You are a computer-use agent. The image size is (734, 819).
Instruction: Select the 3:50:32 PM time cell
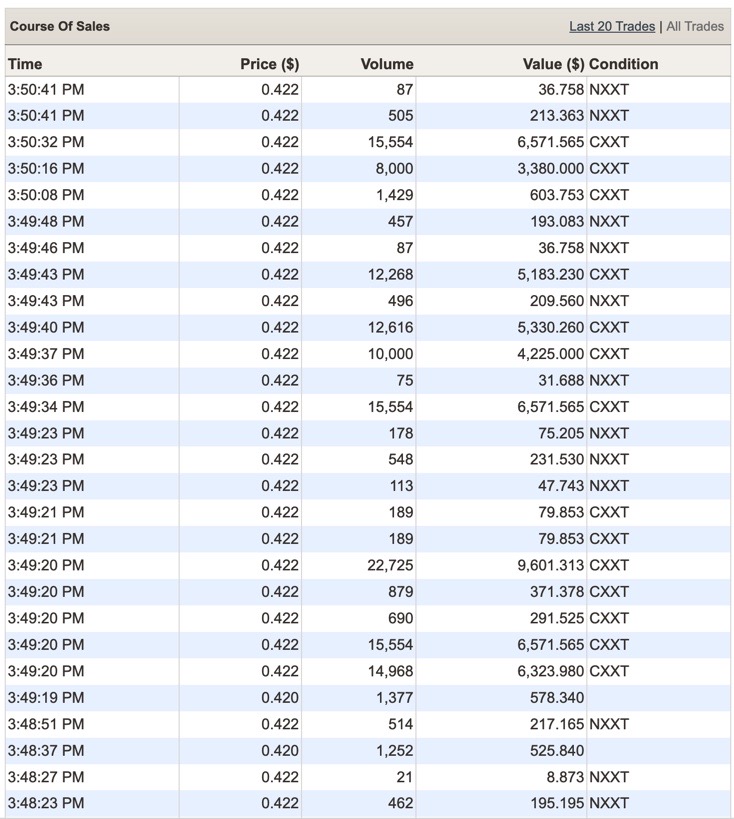tap(46, 142)
